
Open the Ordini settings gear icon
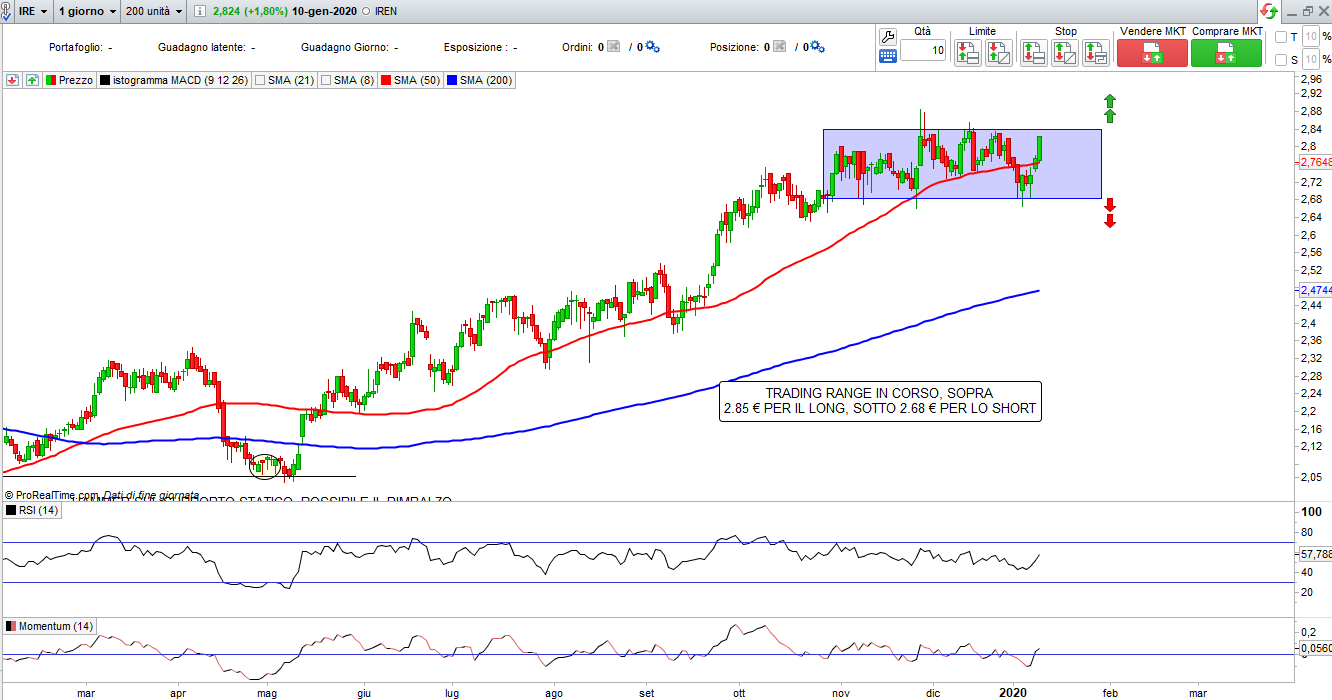(652, 47)
